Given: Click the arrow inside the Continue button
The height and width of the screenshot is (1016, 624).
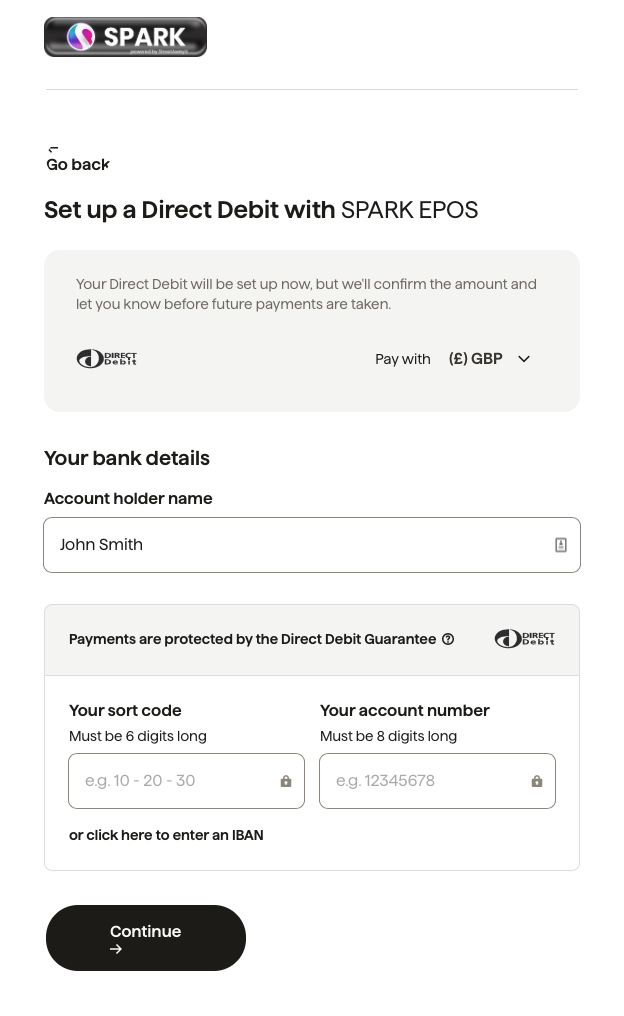Looking at the screenshot, I should coord(115,948).
